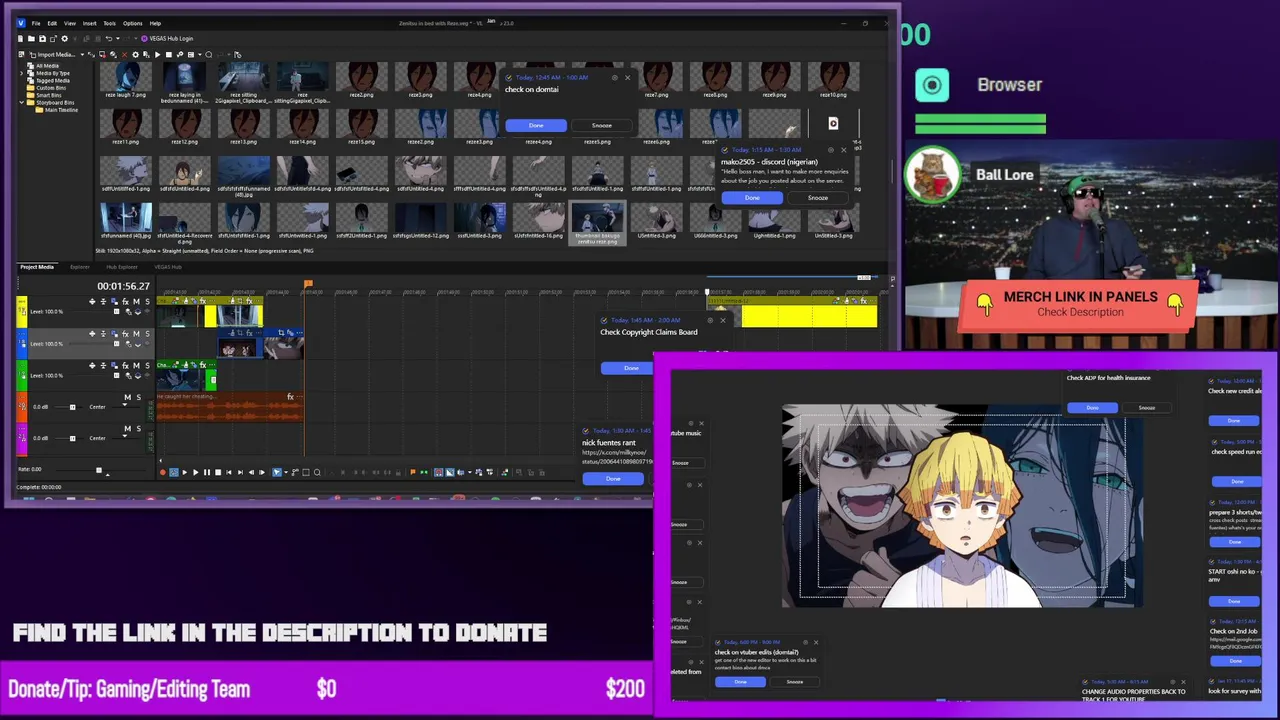
Task: Snooze the mako2505 discord reminder
Action: coord(817,197)
